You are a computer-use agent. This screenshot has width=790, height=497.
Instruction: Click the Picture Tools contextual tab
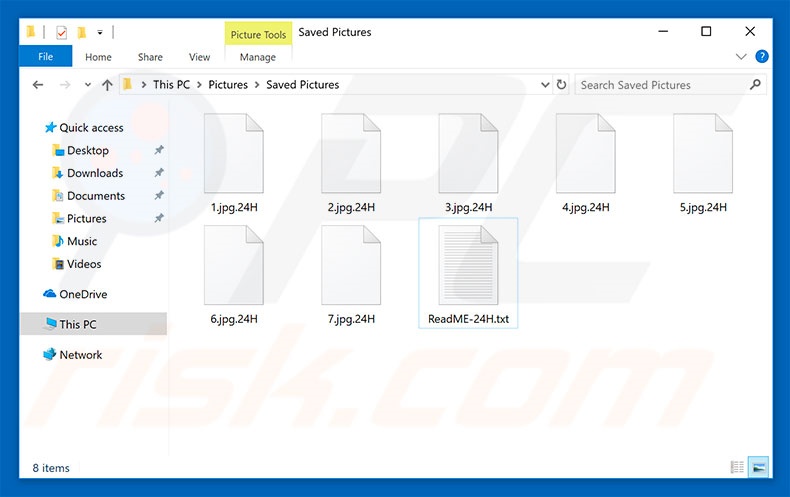pos(258,34)
